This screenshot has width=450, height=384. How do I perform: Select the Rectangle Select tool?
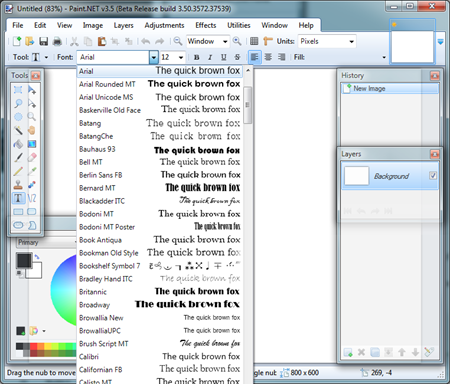coord(18,90)
